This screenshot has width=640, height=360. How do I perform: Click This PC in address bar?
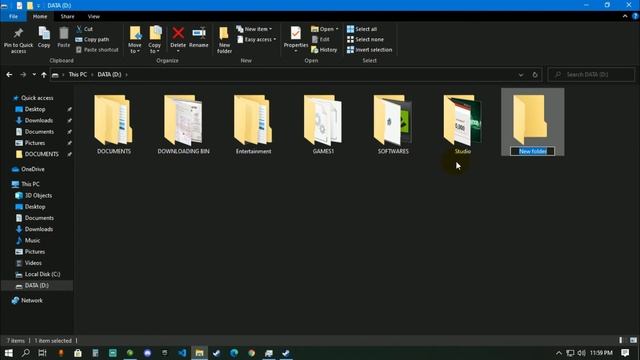click(x=78, y=75)
